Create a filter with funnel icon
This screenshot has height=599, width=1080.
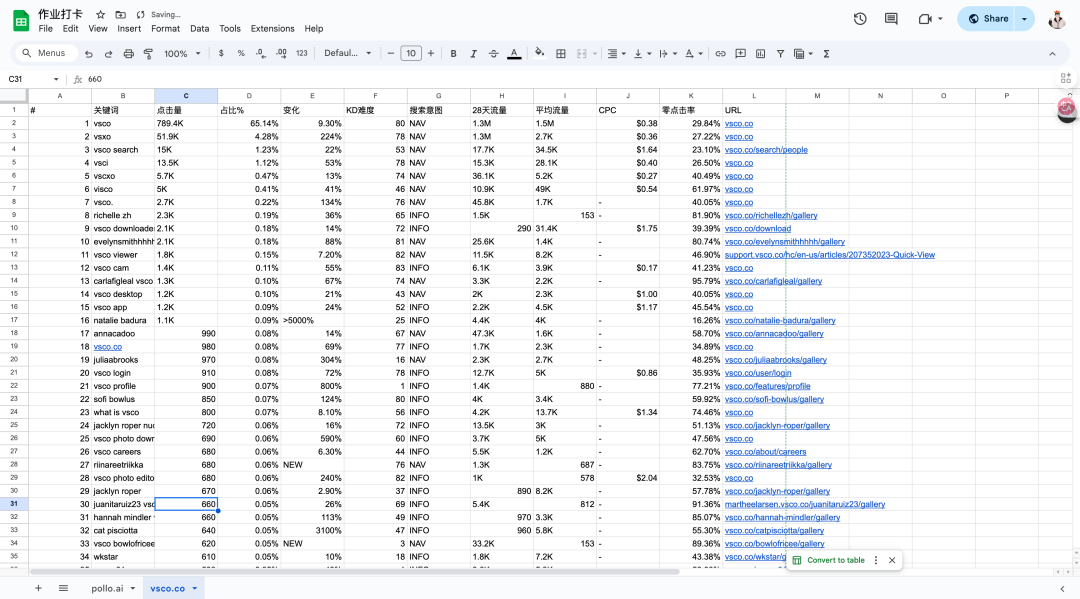tap(780, 54)
